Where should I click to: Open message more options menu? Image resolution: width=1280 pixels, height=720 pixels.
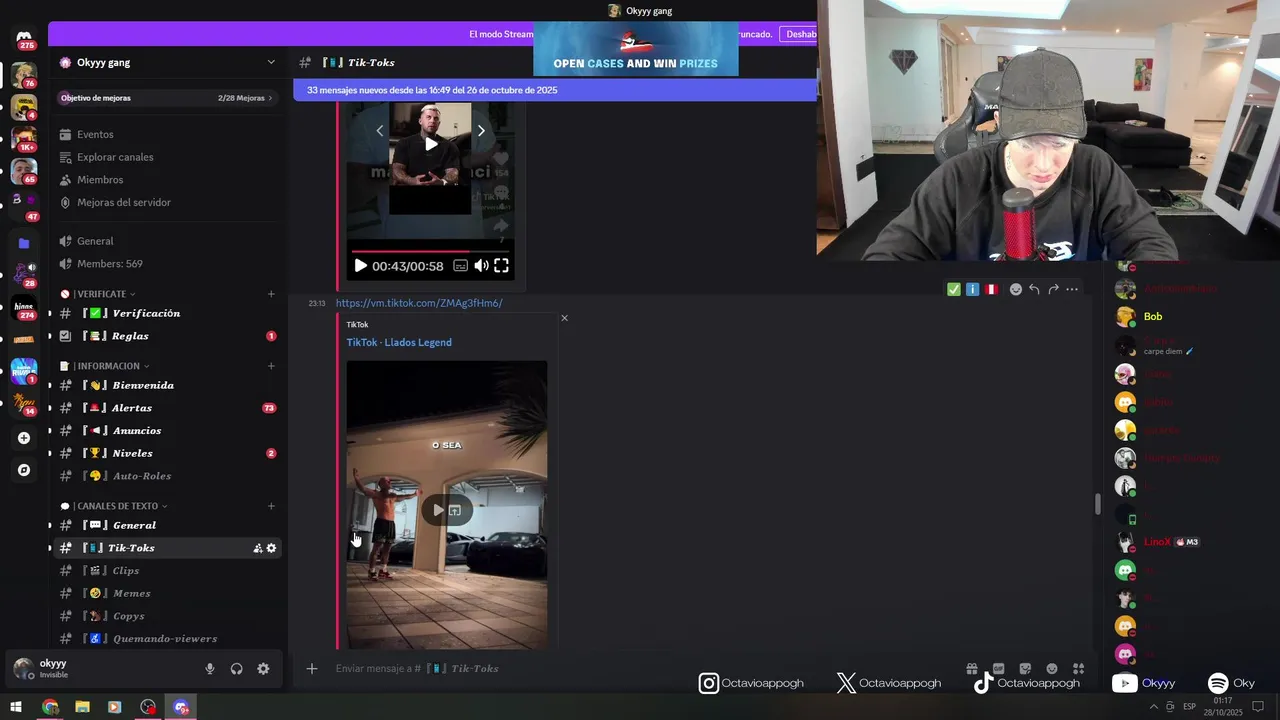pyautogui.click(x=1072, y=289)
